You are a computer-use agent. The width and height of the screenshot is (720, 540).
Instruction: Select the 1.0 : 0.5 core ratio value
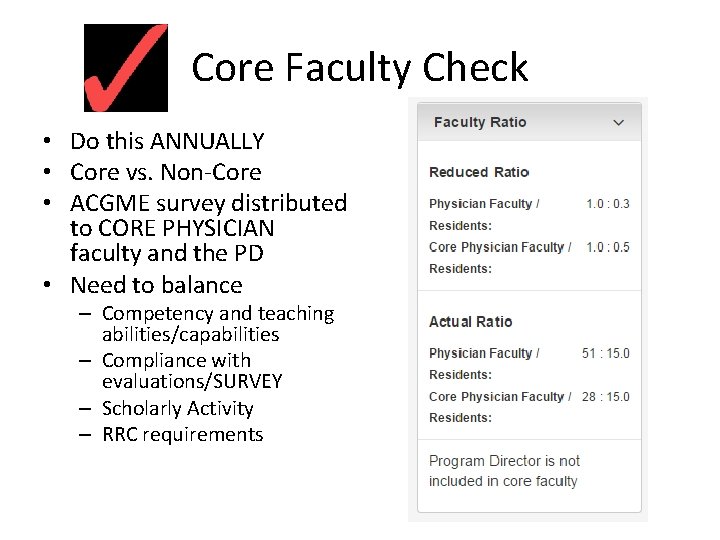(608, 247)
